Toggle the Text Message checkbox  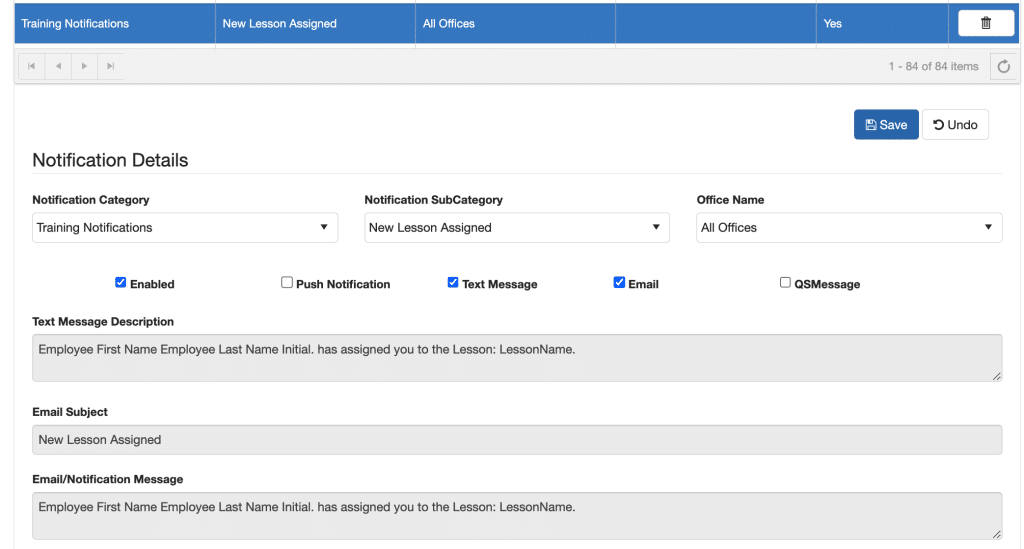(x=453, y=283)
